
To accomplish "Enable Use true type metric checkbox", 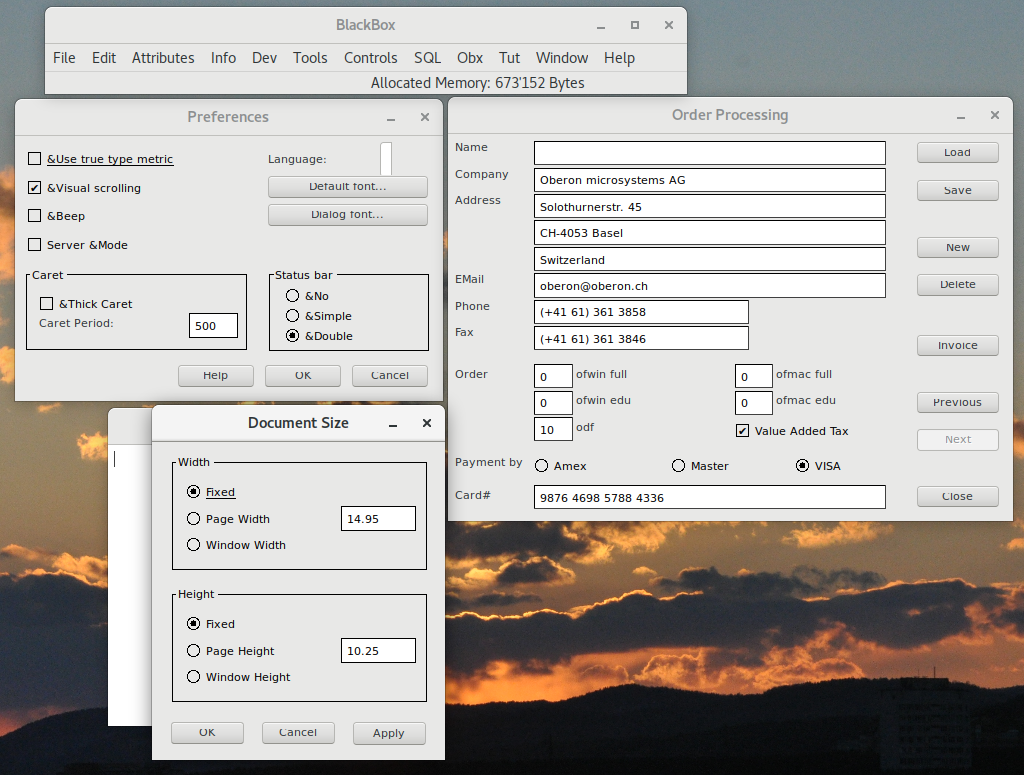I will tap(35, 159).
